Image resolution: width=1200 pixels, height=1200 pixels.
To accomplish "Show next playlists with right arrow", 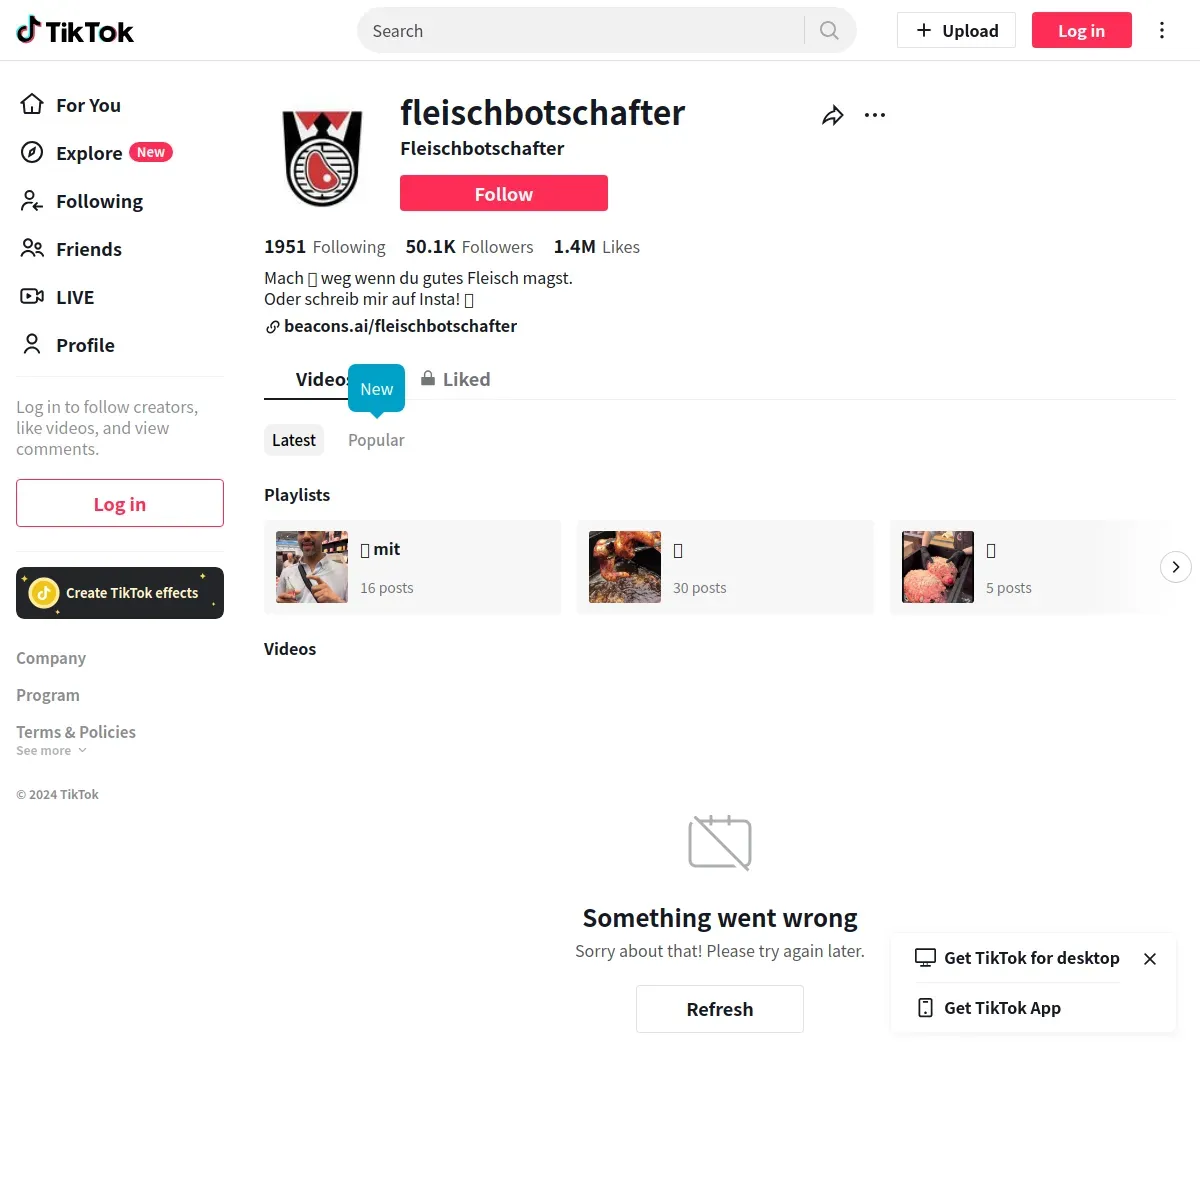I will tap(1176, 567).
